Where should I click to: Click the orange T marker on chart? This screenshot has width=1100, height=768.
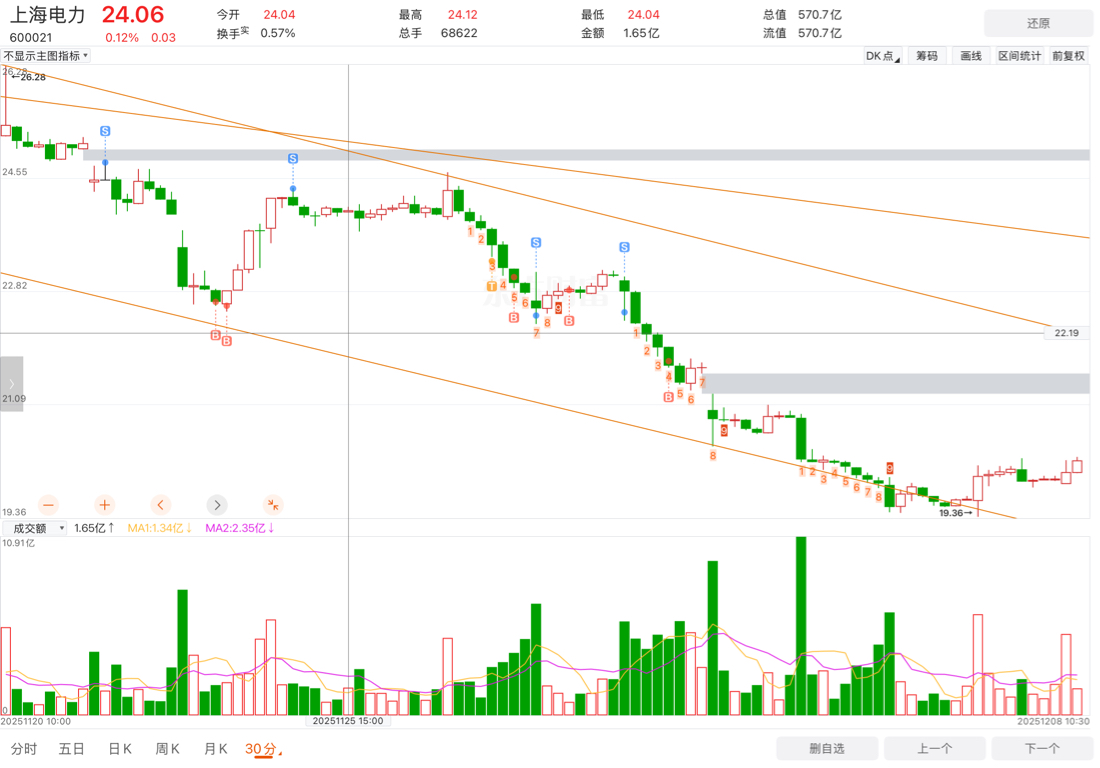492,286
